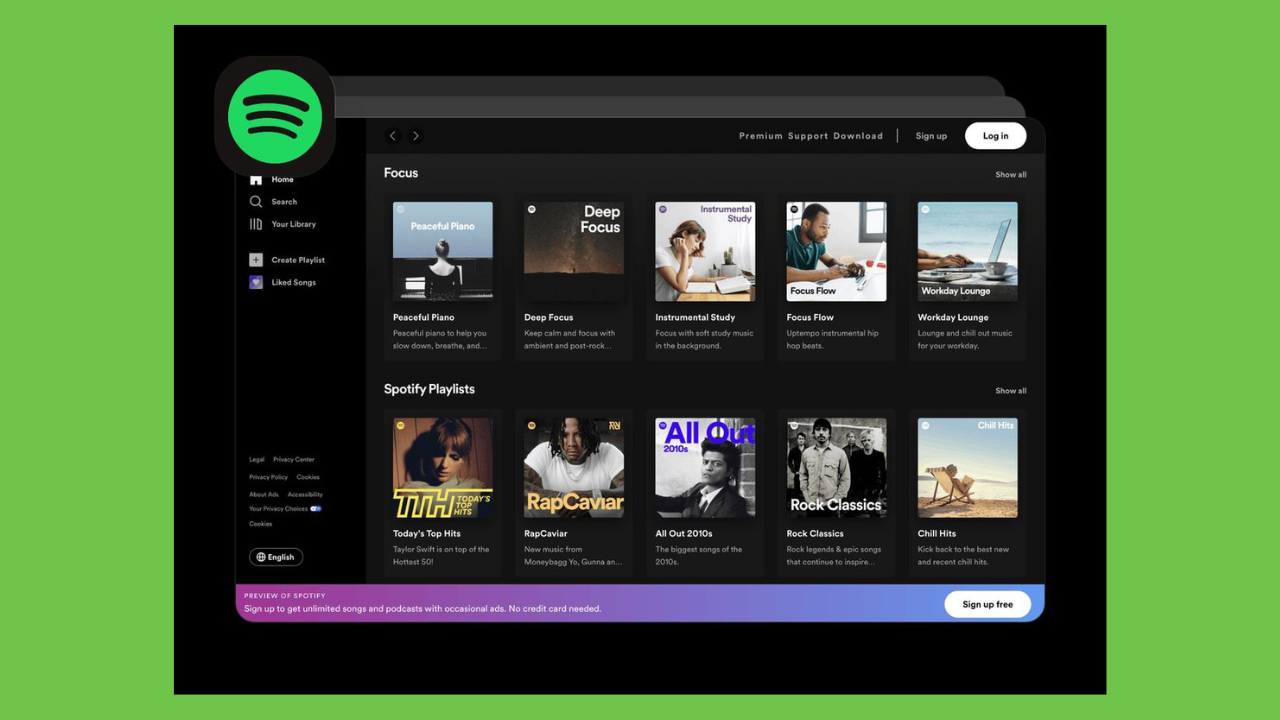Open the Focus section heading
The image size is (1280, 720).
(401, 173)
